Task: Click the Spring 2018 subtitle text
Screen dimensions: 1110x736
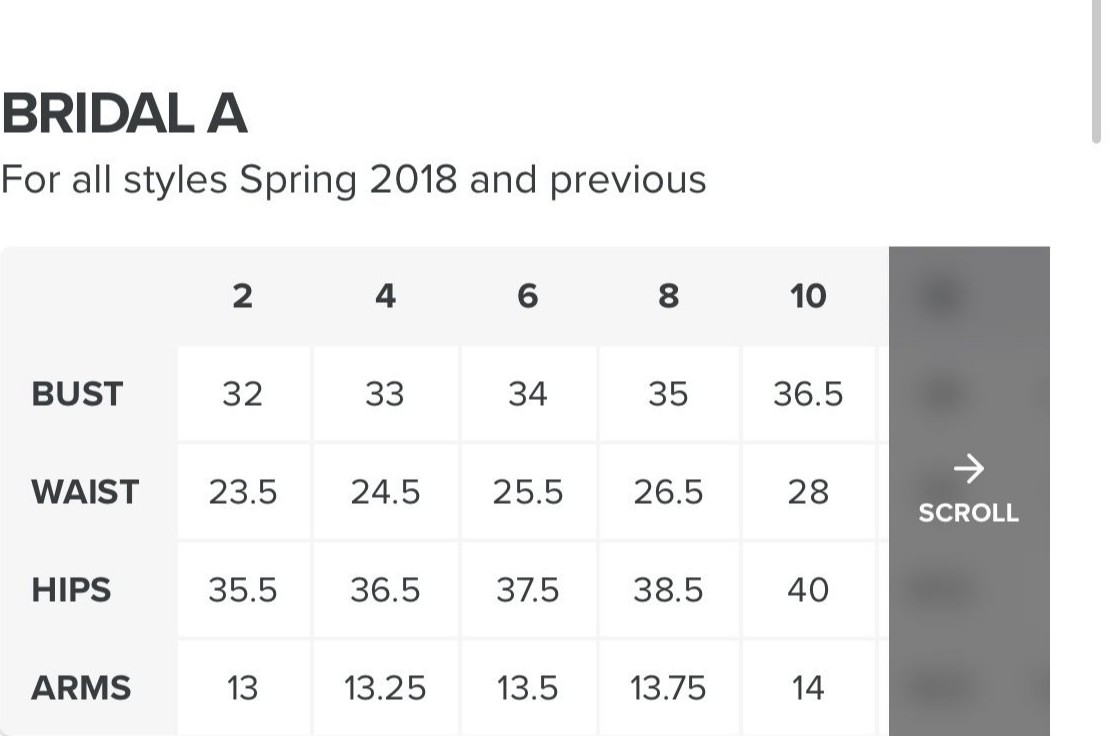Action: coord(353,180)
